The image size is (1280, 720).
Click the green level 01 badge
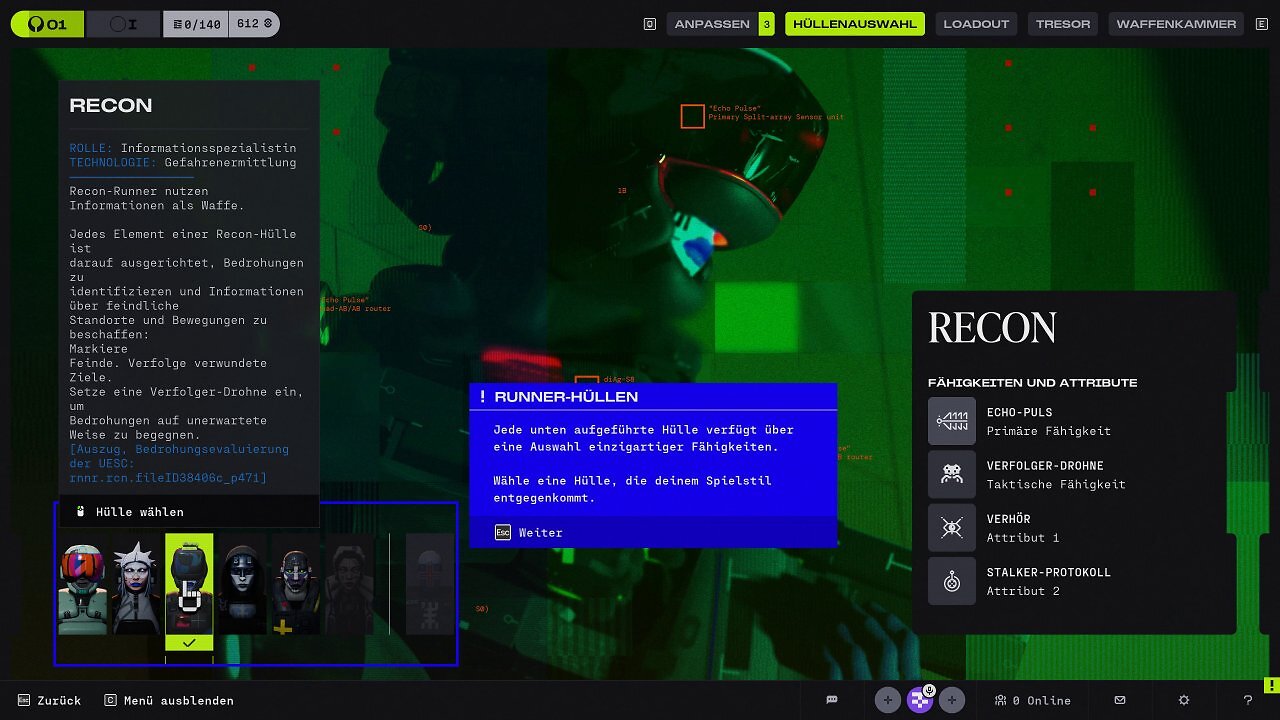[x=47, y=24]
